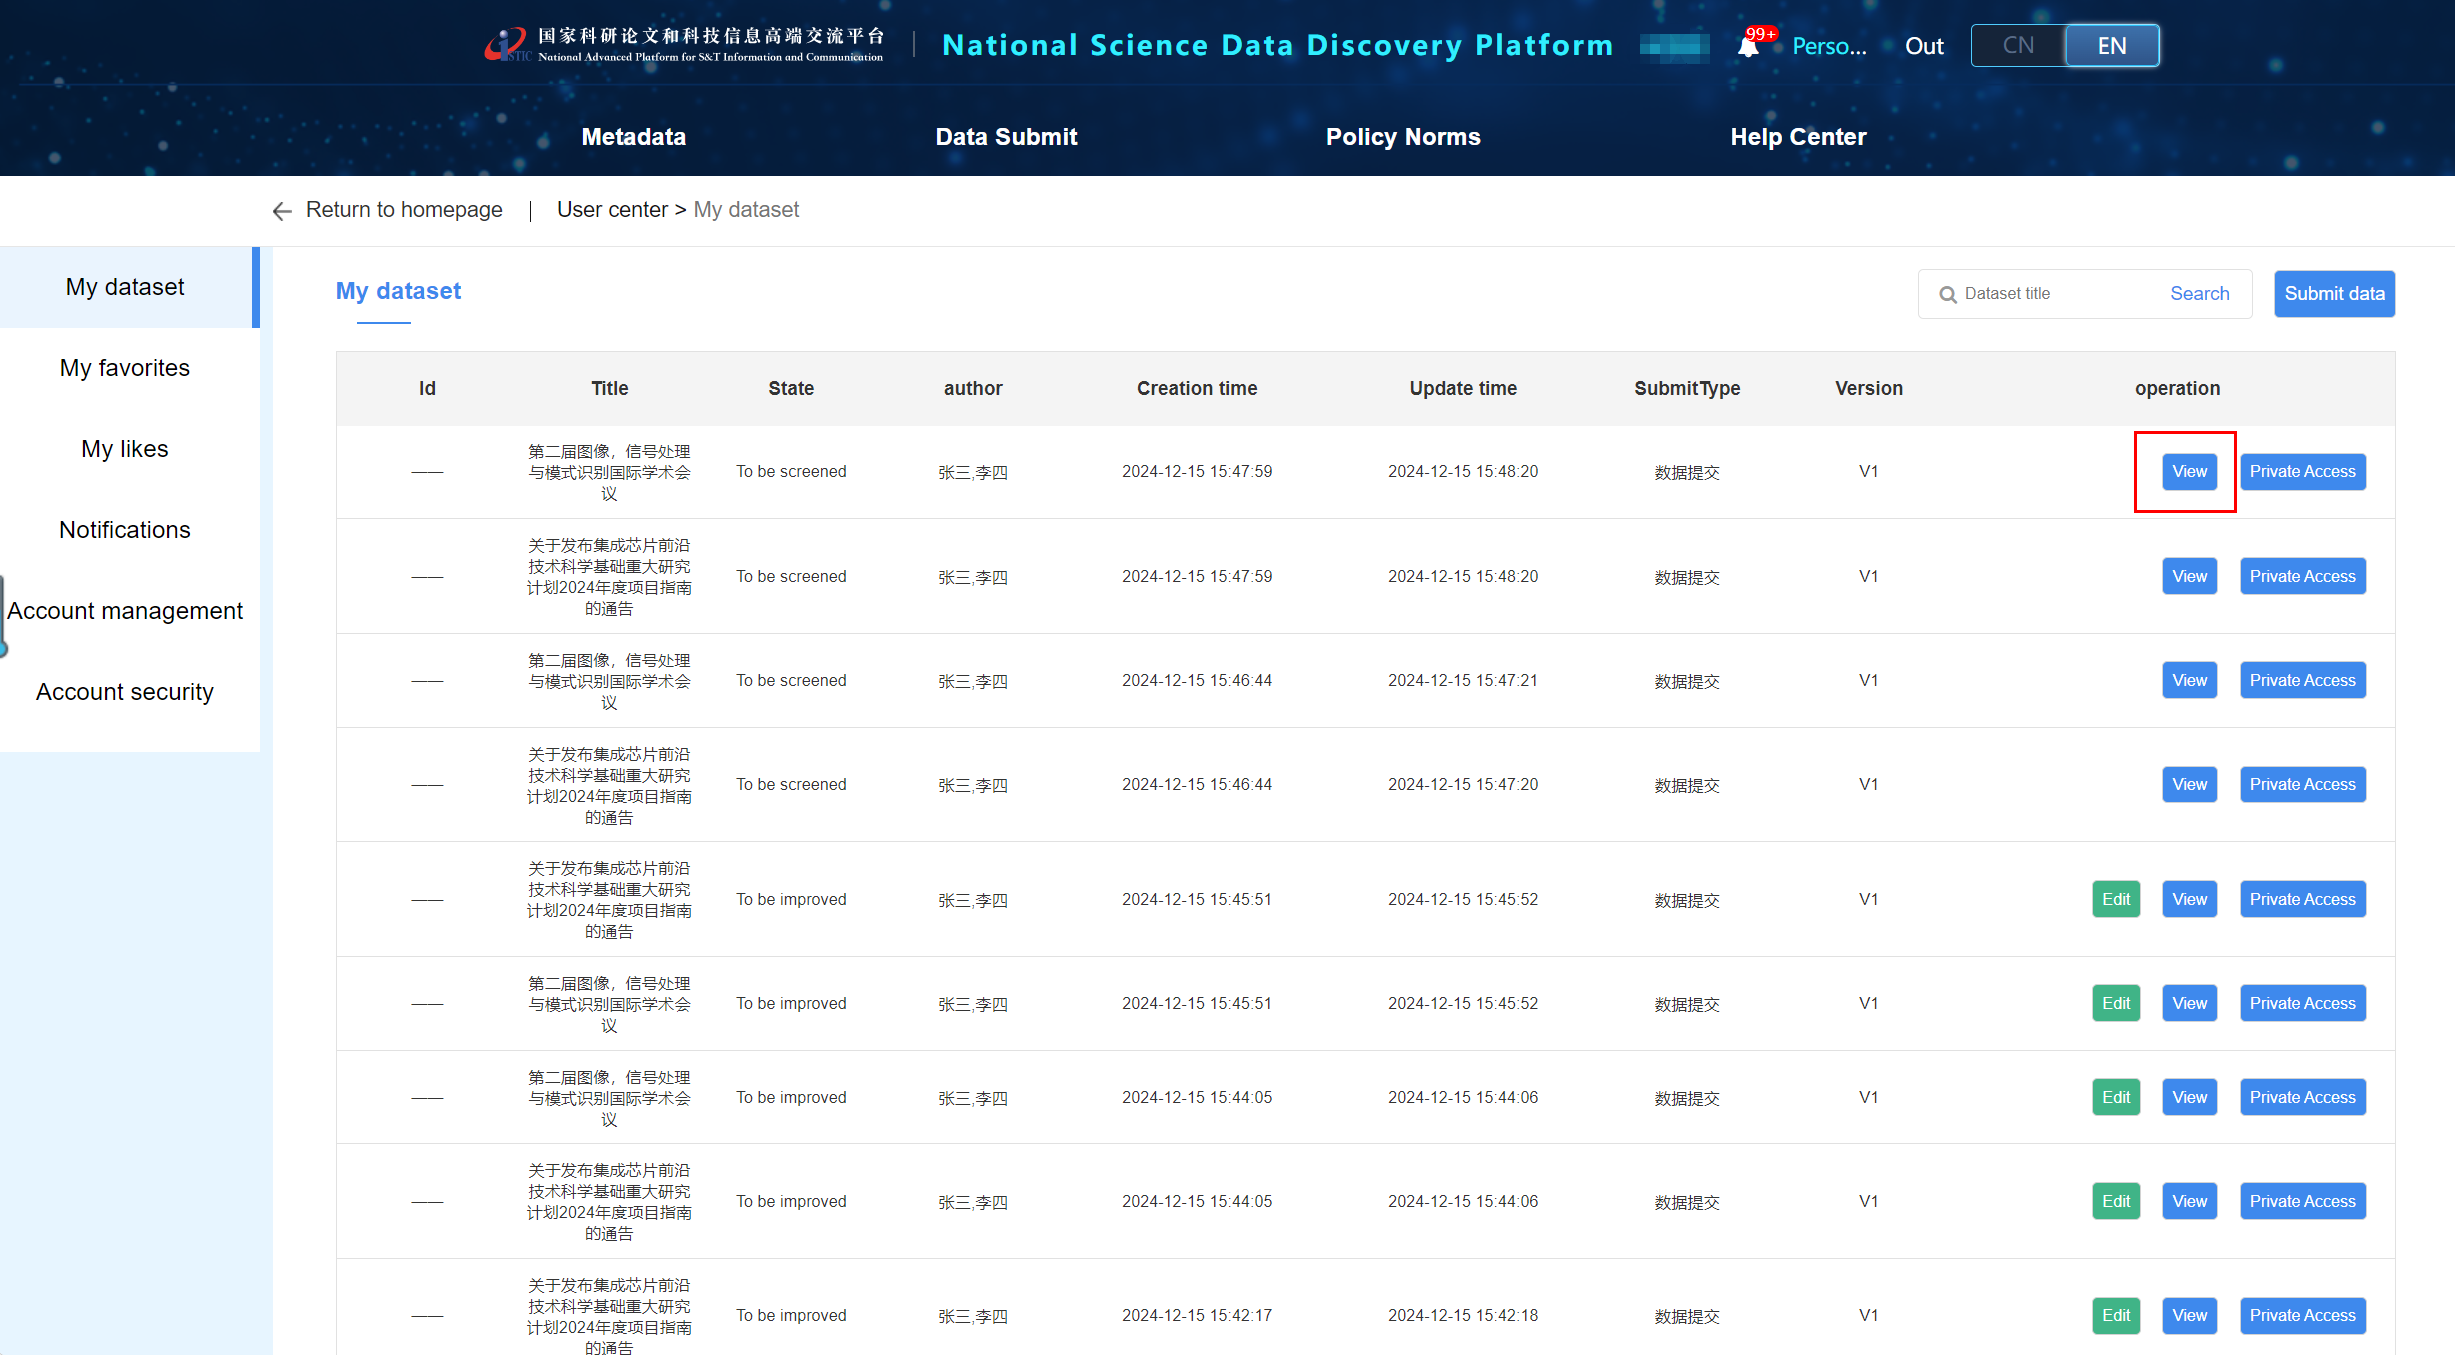2455x1355 pixels.
Task: Click the first row's View button
Action: point(2188,472)
